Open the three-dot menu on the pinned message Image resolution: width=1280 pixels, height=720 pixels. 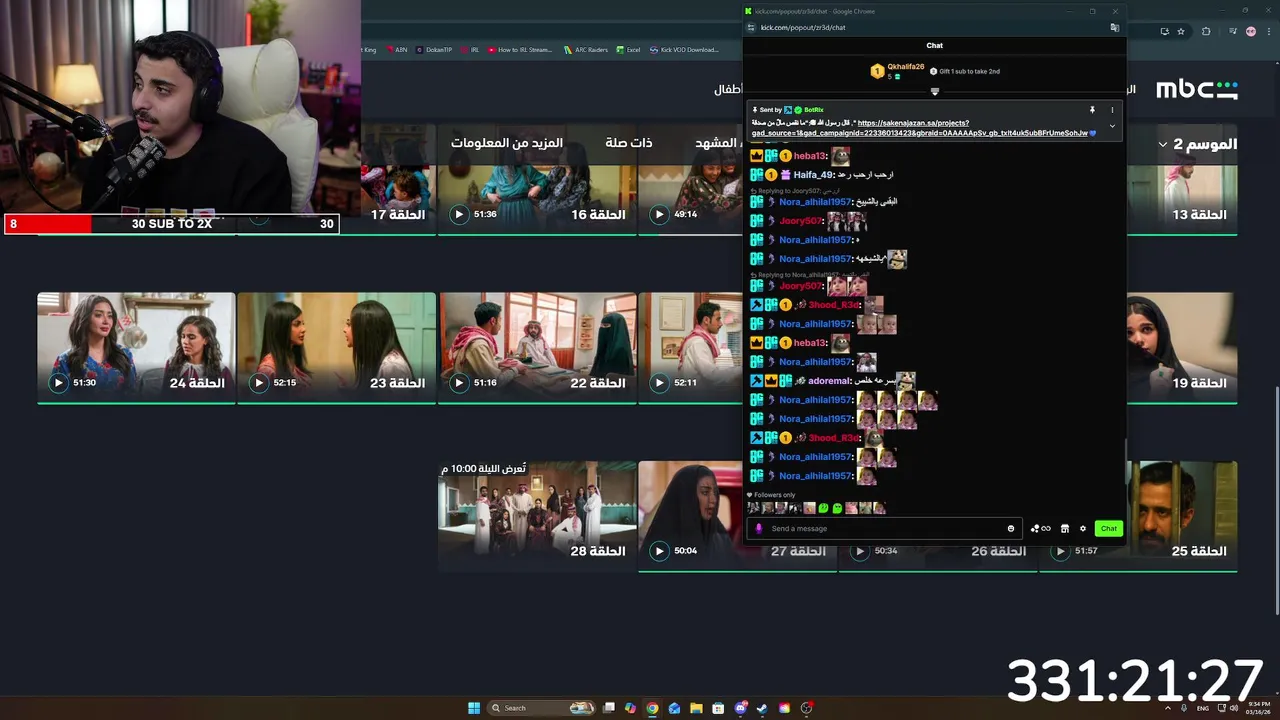pos(1111,110)
